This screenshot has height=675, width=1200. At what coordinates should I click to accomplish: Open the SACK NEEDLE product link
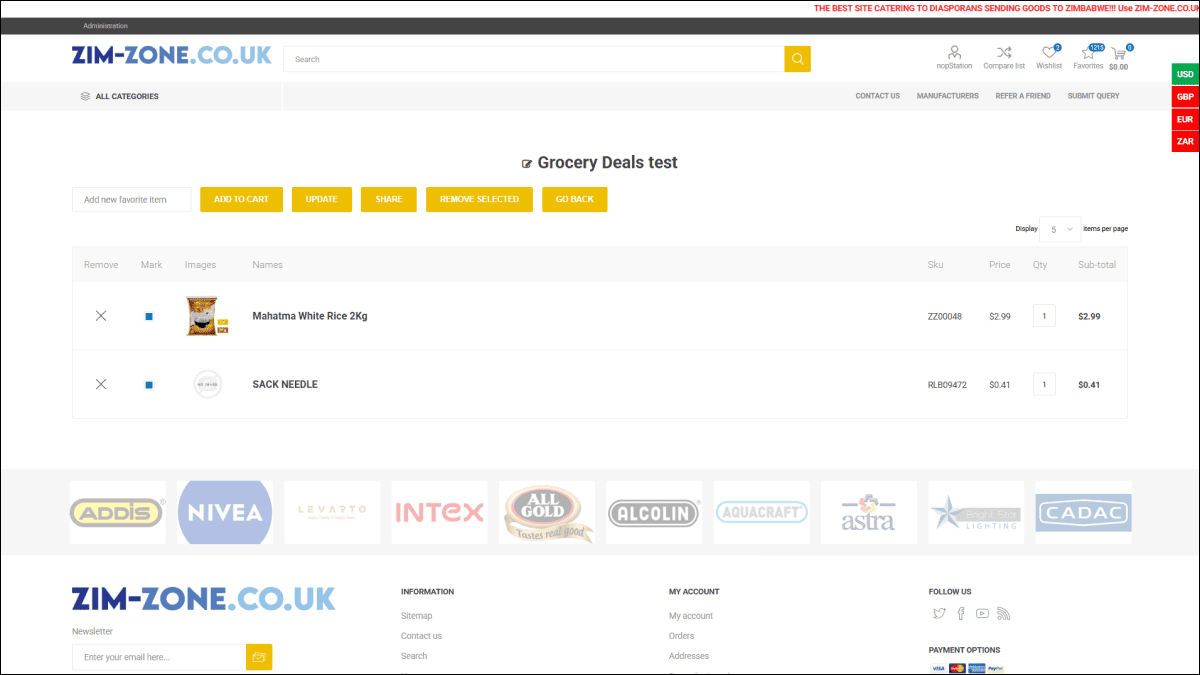[285, 384]
